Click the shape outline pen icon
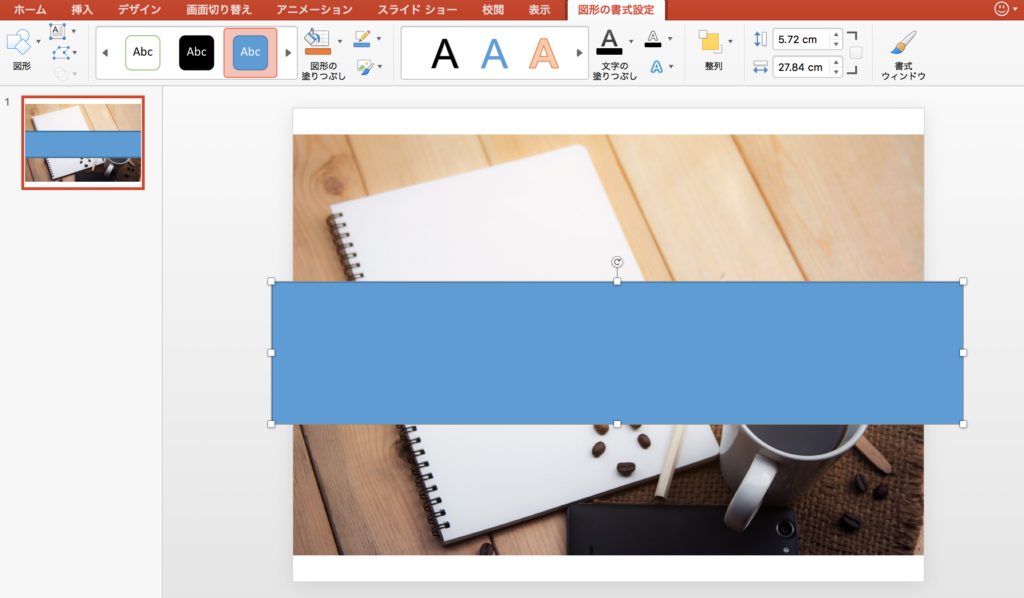This screenshot has height=598, width=1024. click(x=362, y=39)
